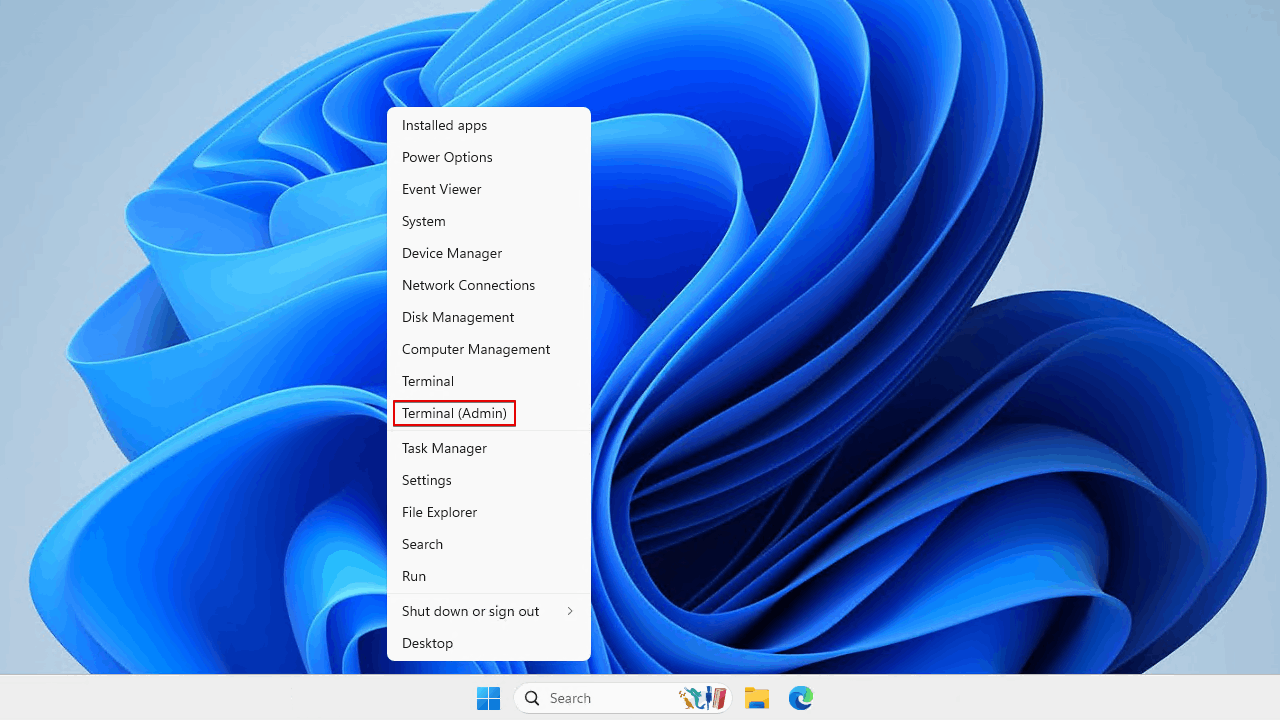Open Disk Management
This screenshot has height=720, width=1280.
[x=458, y=317]
